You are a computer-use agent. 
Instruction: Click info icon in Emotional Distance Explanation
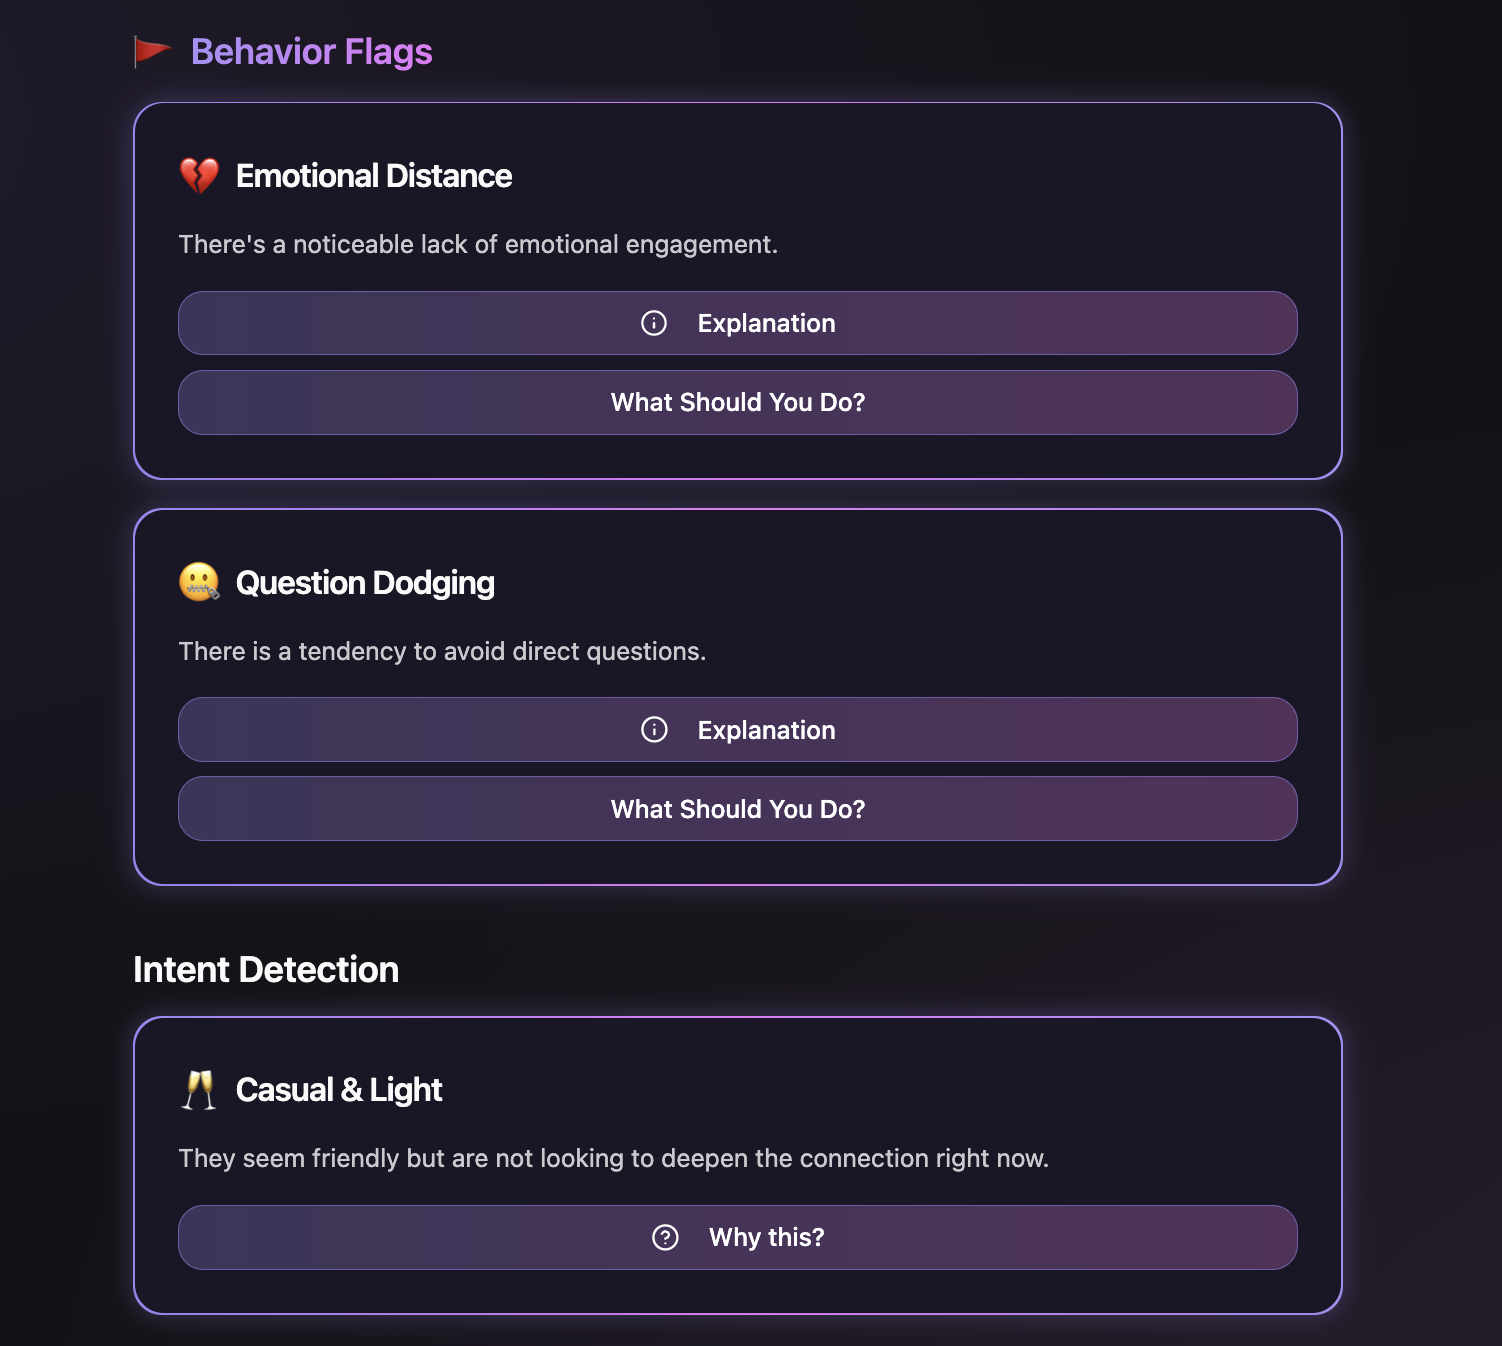coord(654,323)
